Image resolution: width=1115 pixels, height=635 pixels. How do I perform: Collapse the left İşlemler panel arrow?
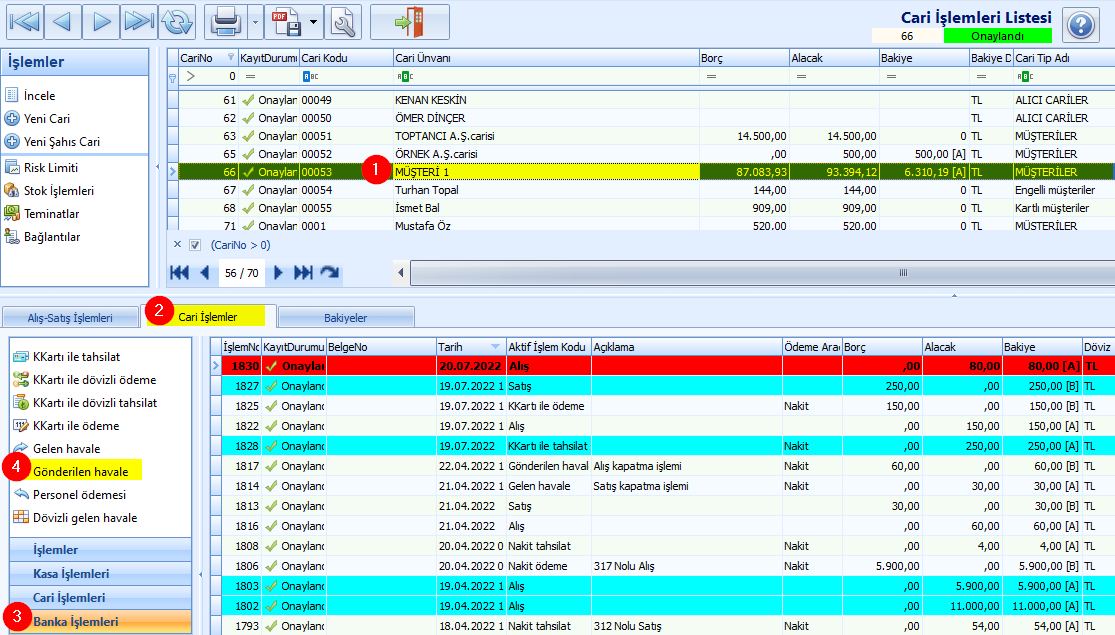point(158,167)
